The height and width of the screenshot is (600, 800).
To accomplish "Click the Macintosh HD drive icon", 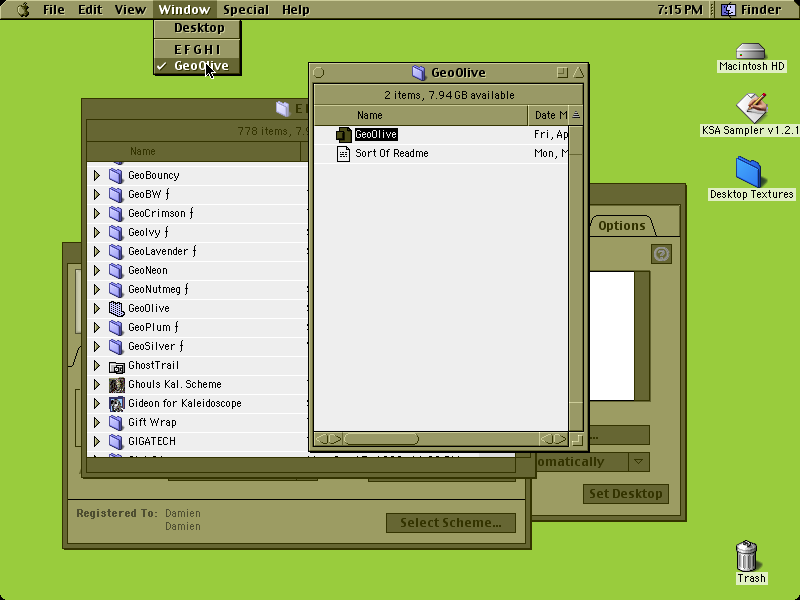I will (x=751, y=51).
